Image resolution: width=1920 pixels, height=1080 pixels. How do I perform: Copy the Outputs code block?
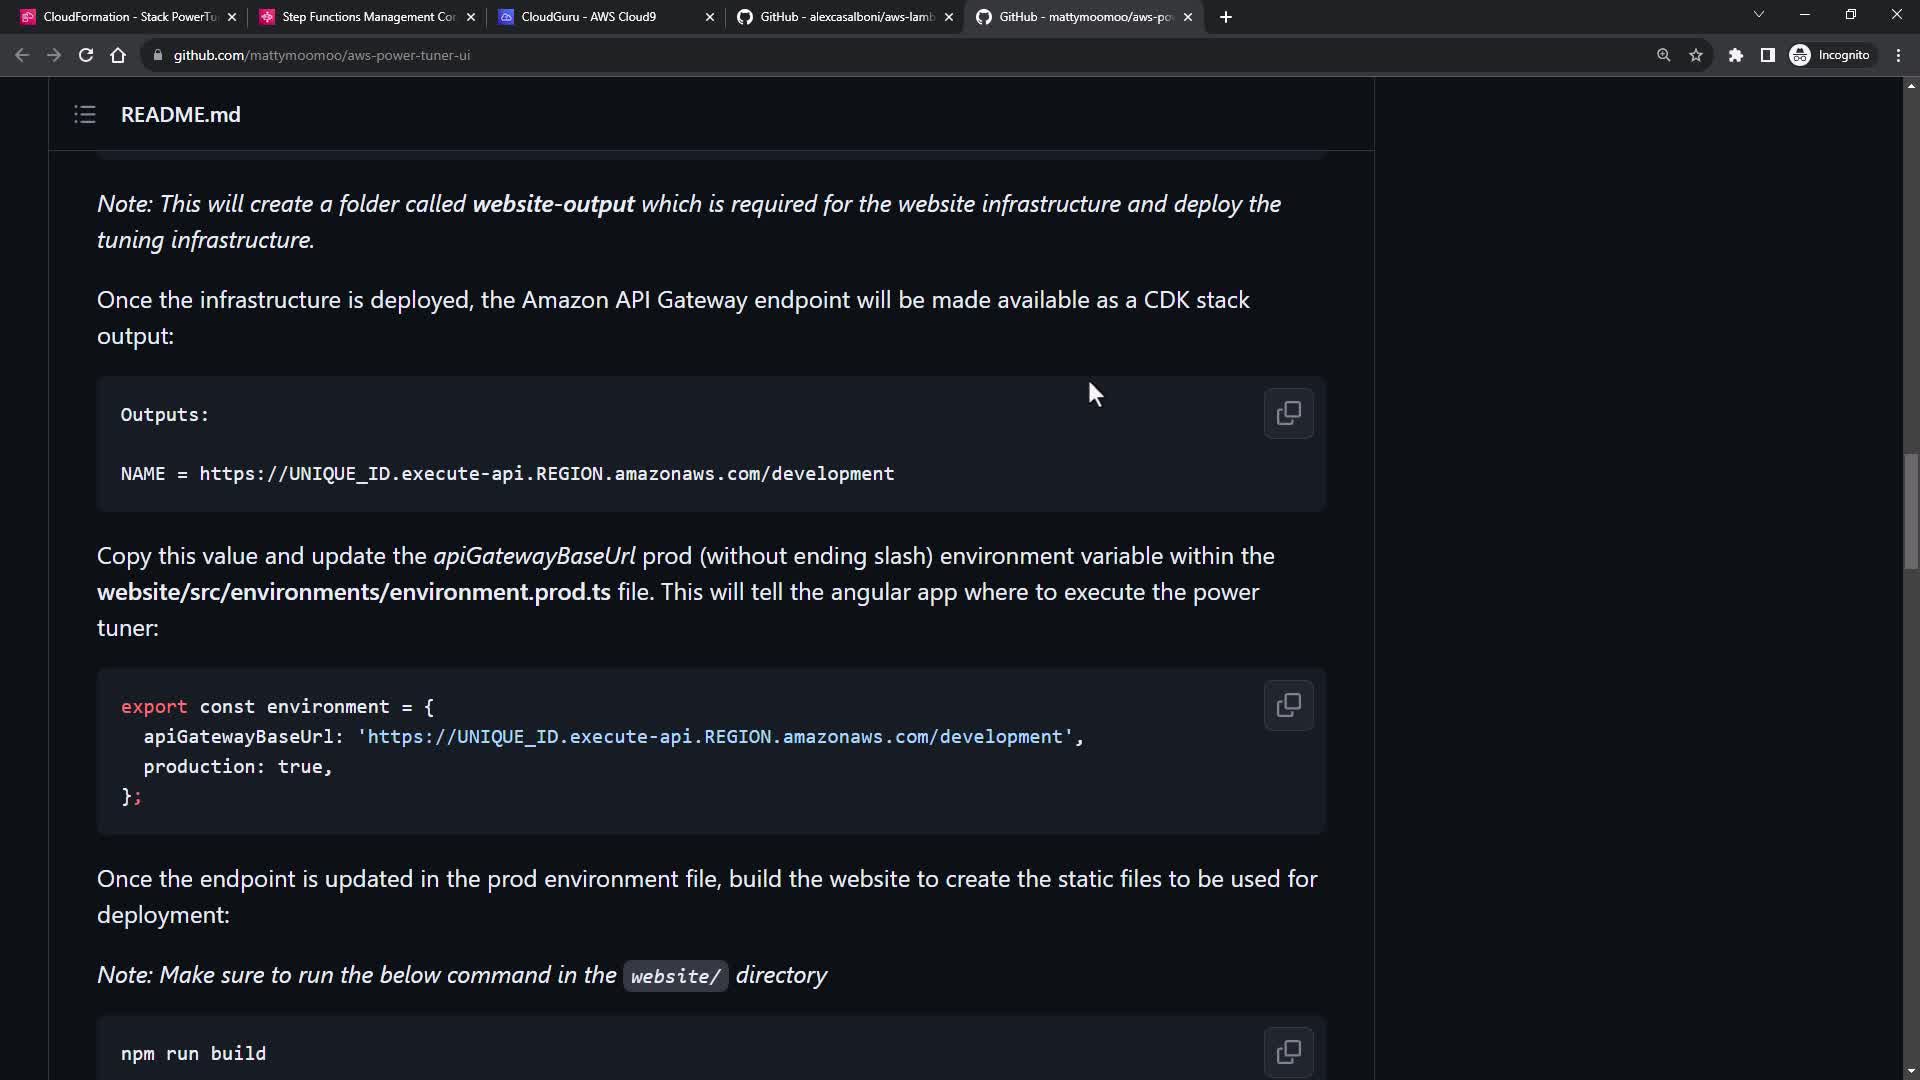[1288, 413]
